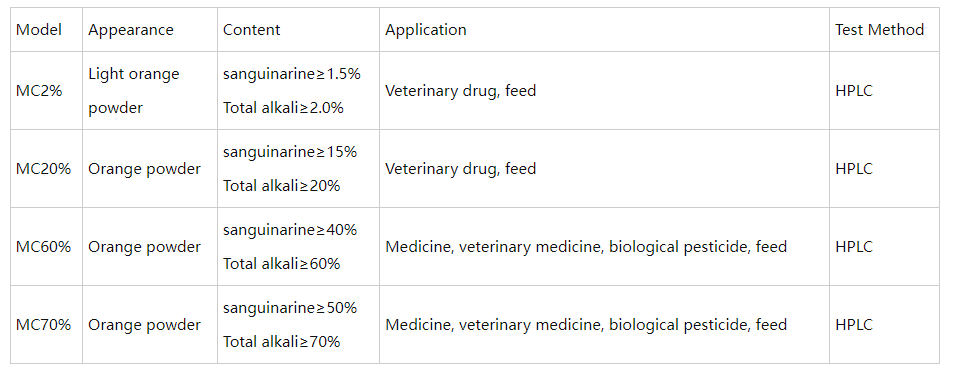Click the Model column header
This screenshot has width=956, height=372.
click(46, 30)
